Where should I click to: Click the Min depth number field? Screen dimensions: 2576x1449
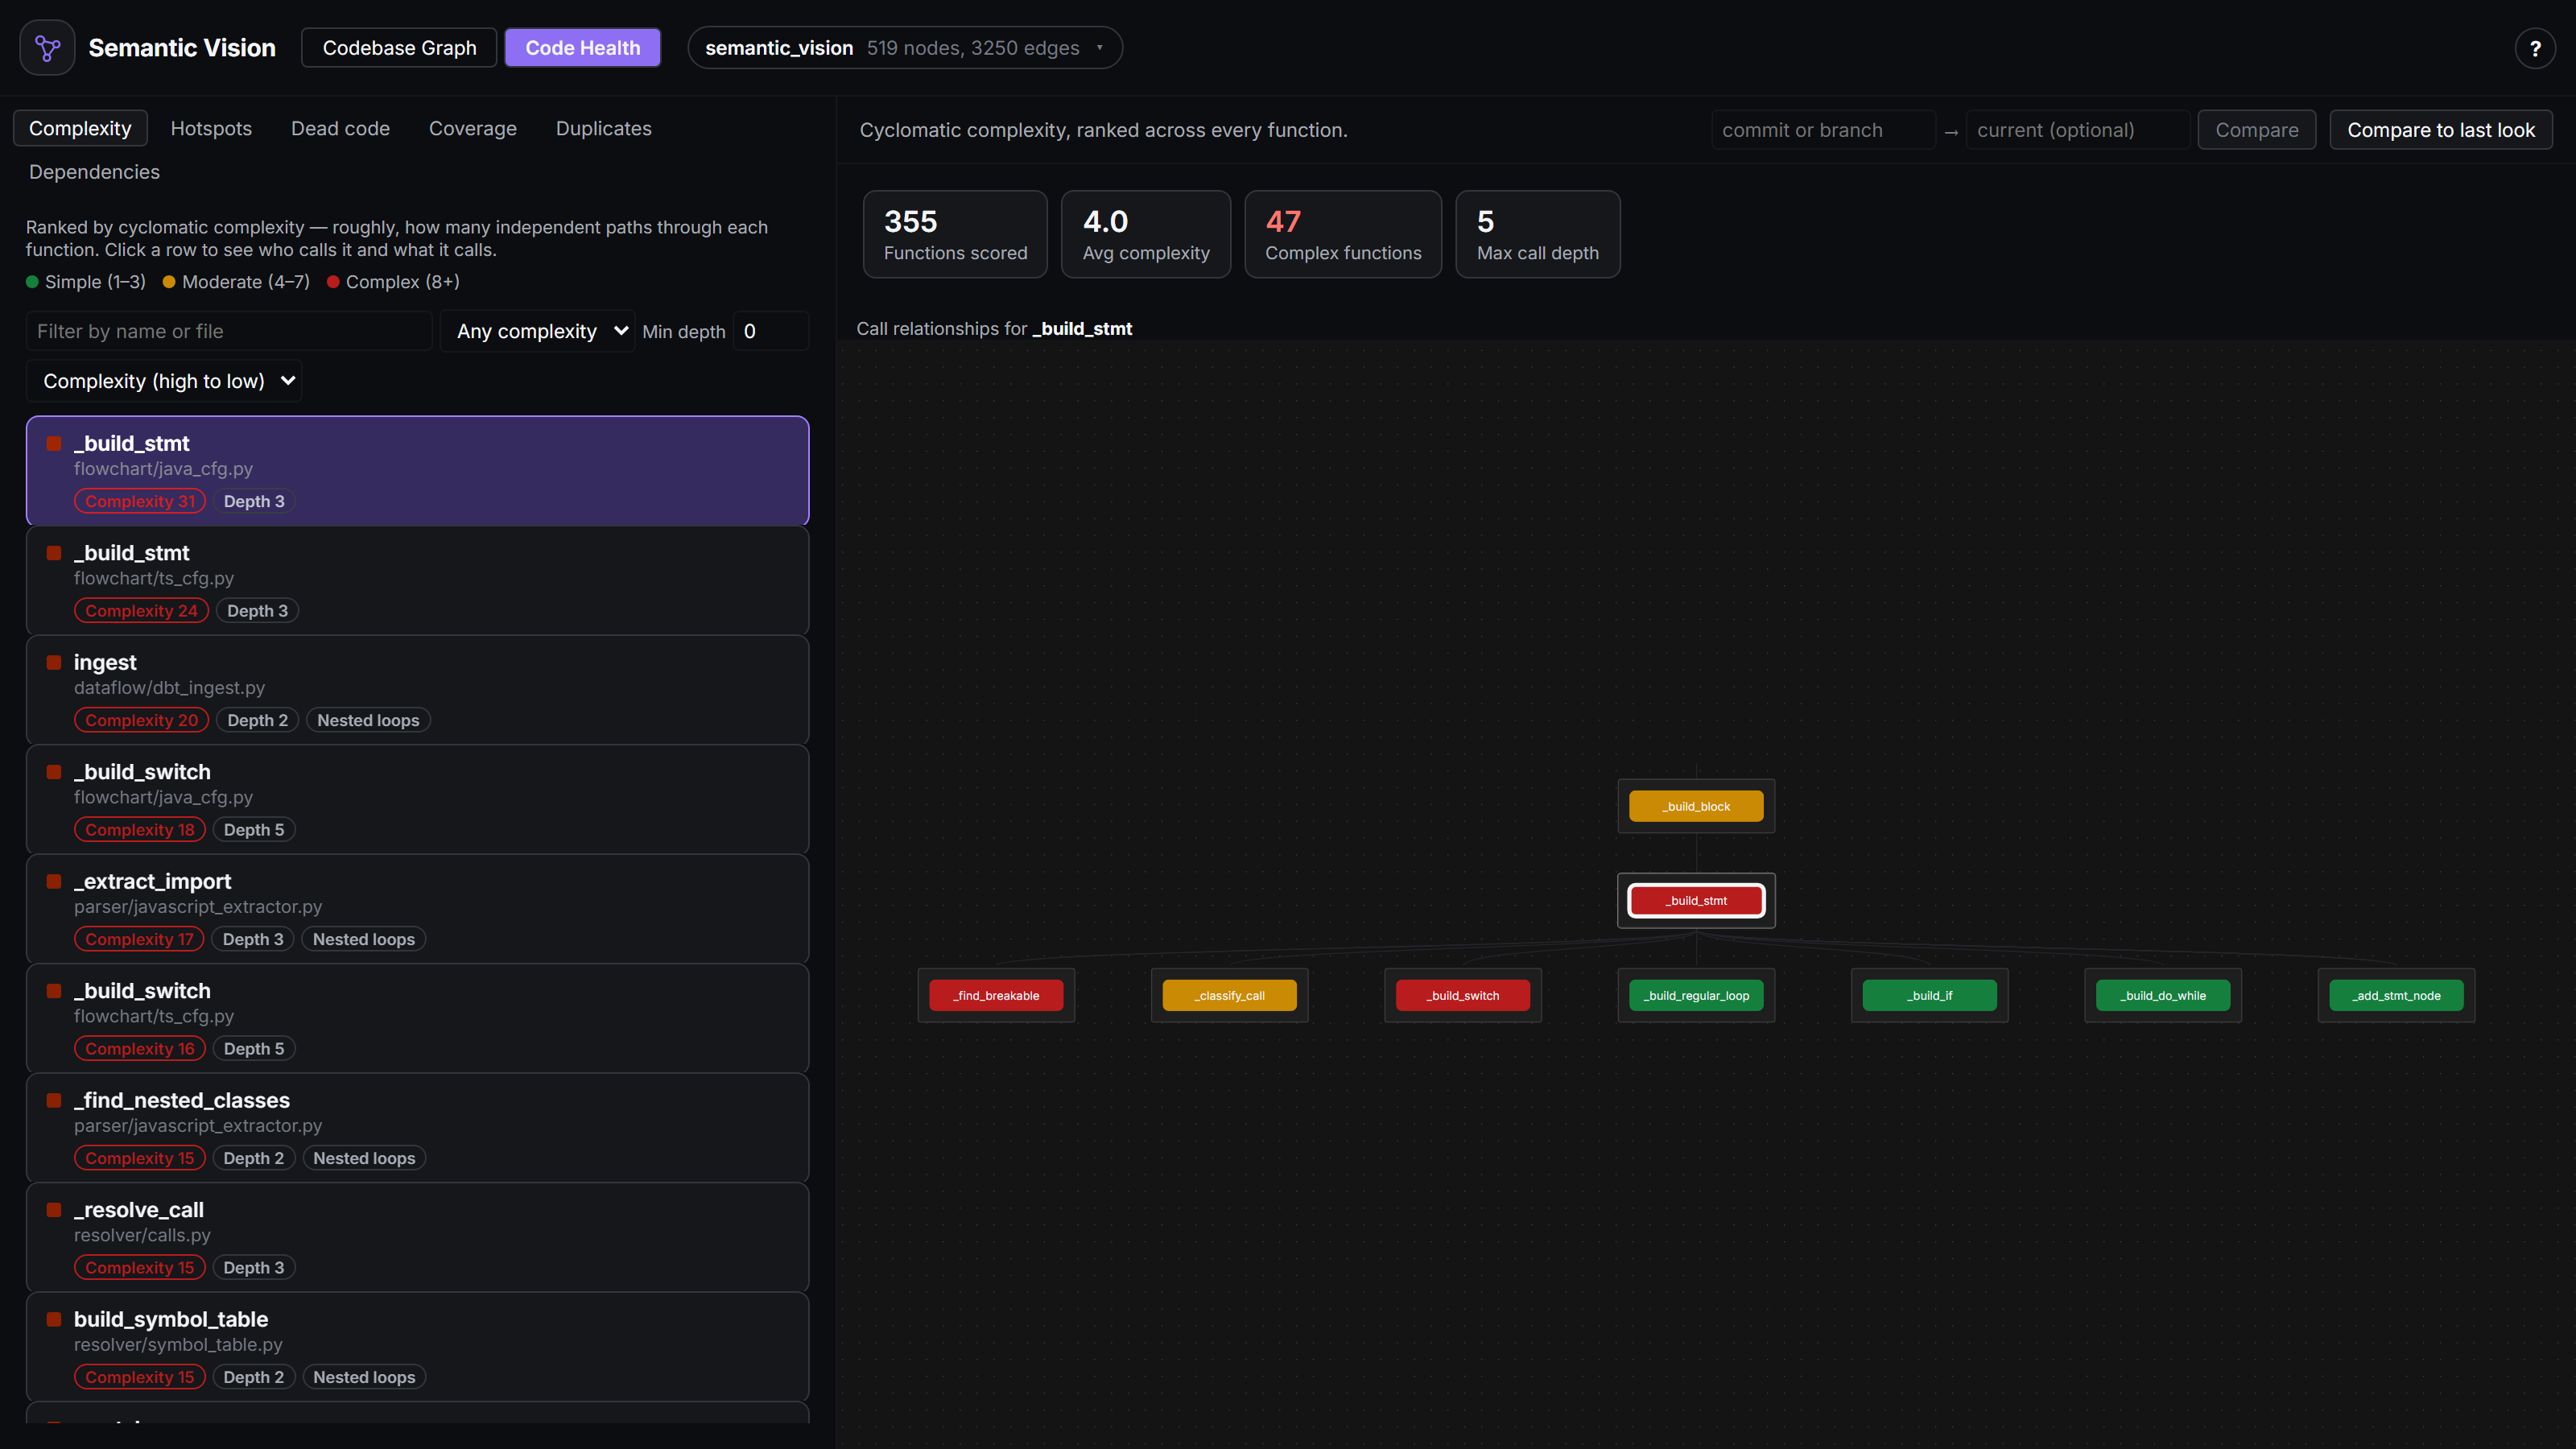click(x=770, y=331)
